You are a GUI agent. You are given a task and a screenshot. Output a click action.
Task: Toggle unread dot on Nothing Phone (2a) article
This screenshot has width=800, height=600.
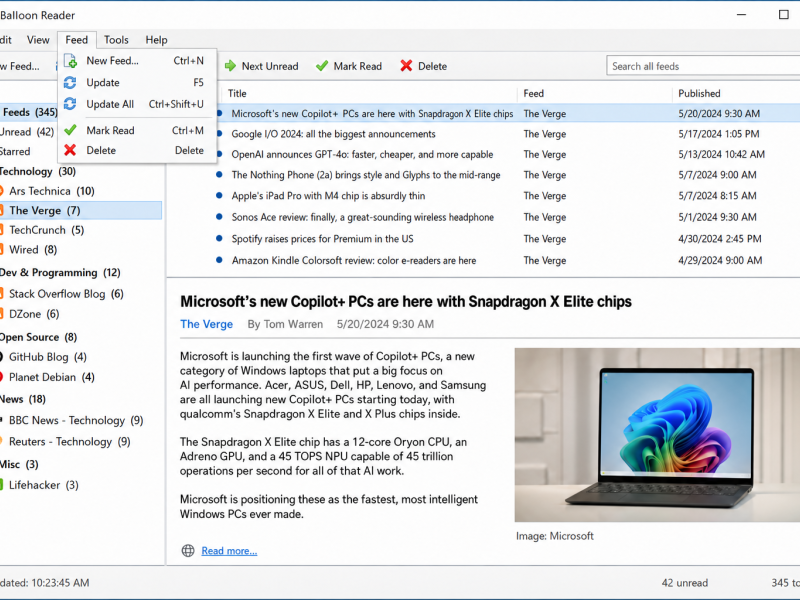219,174
